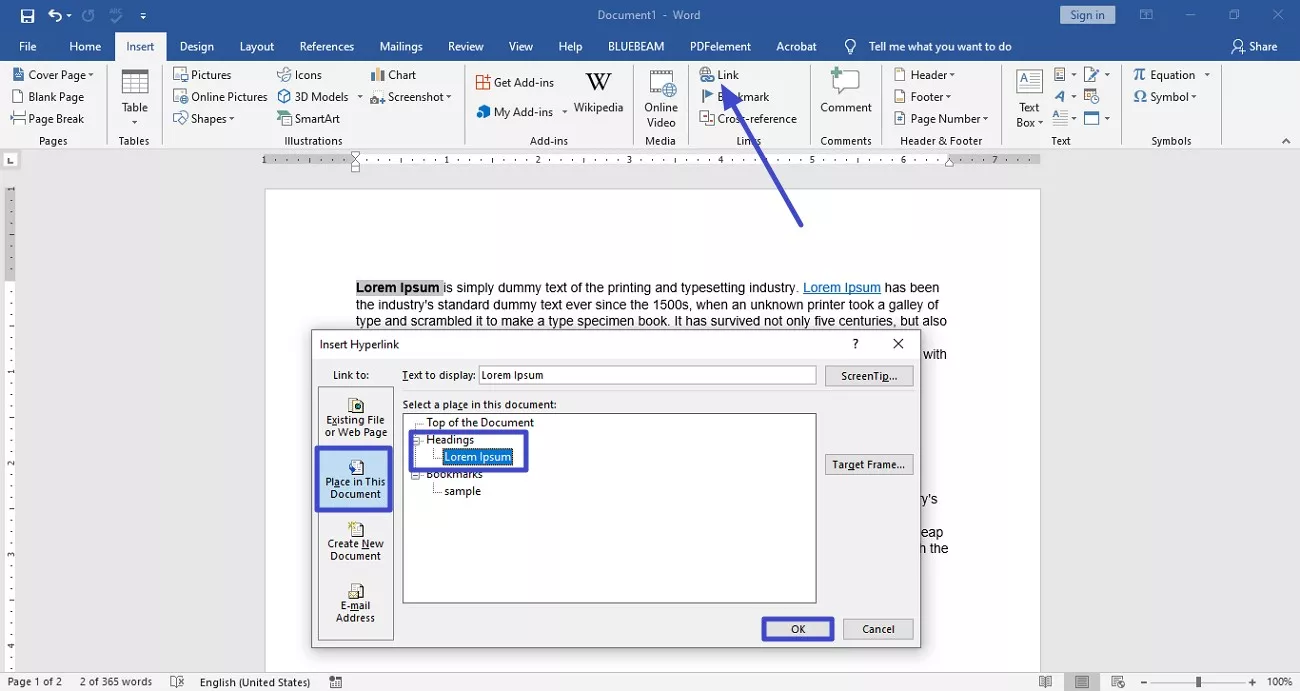This screenshot has height=691, width=1300.
Task: Open Get Add-ins store
Action: pos(515,83)
